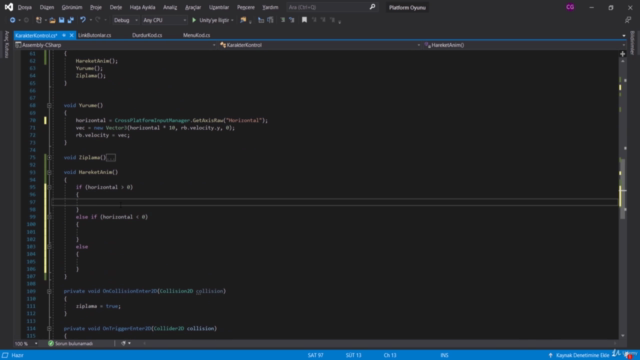This screenshot has width=640, height=360.
Task: Open the HareketAnim() member dropdown
Action: tap(525, 45)
